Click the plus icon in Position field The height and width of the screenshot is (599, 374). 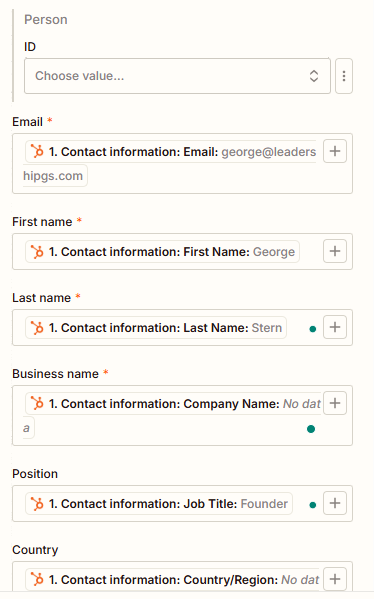[335, 503]
